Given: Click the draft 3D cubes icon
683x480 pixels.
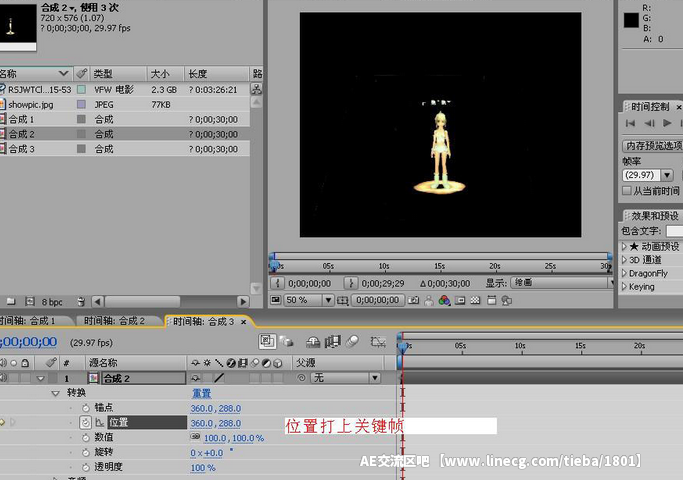Looking at the screenshot, I should click(287, 342).
